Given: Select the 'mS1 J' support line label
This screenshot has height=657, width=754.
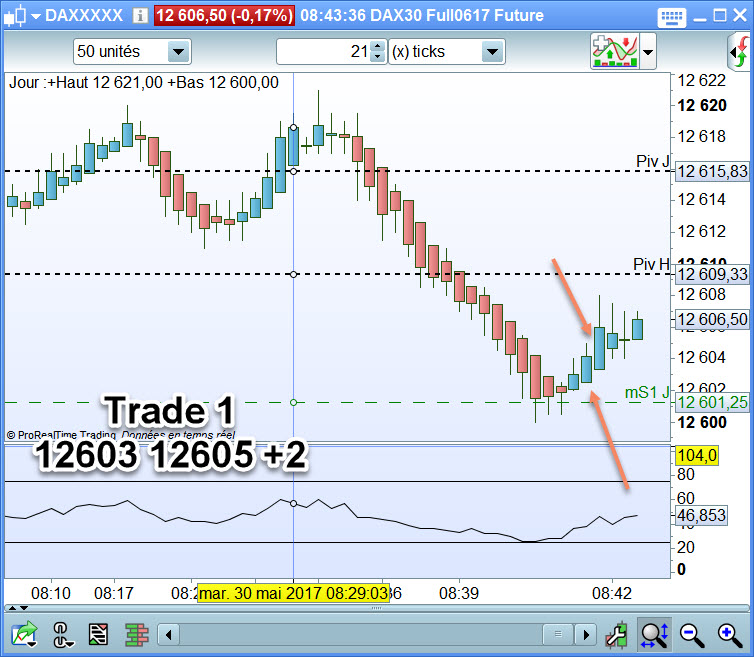Looking at the screenshot, I should [x=647, y=392].
